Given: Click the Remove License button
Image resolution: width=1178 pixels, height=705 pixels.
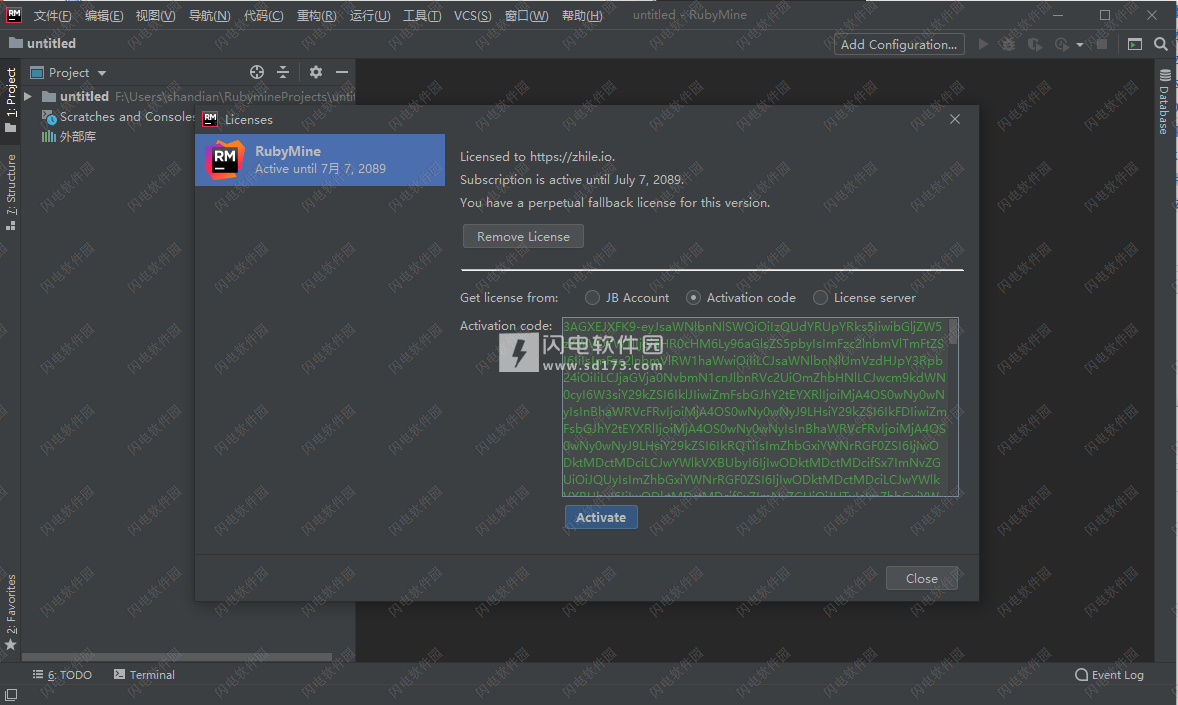Looking at the screenshot, I should coord(523,236).
